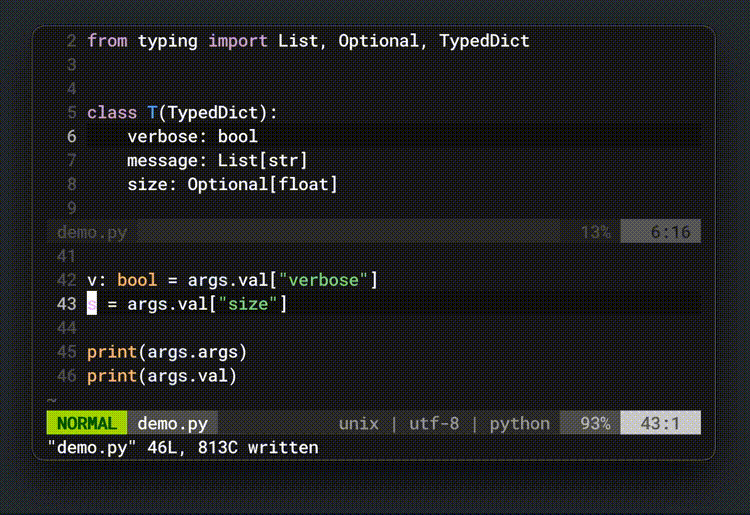Image resolution: width=750 pixels, height=515 pixels.
Task: Click the 43:1 cursor position indicator
Action: click(660, 423)
